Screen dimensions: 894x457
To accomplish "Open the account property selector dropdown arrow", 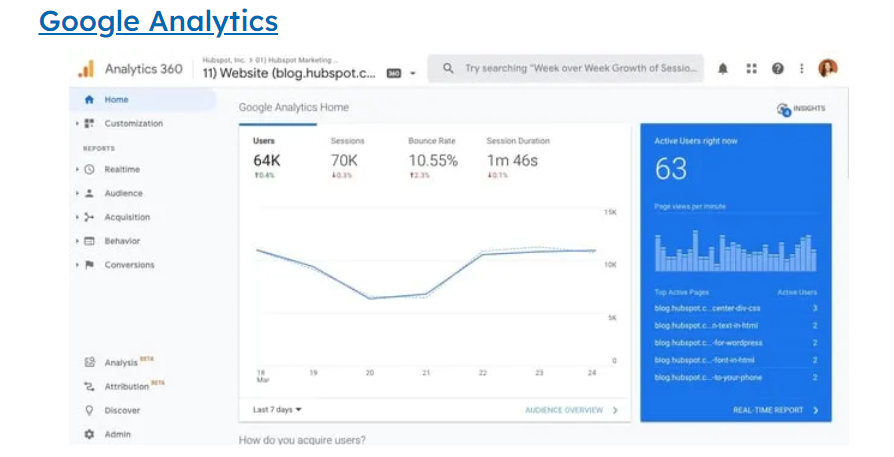I will tap(413, 74).
